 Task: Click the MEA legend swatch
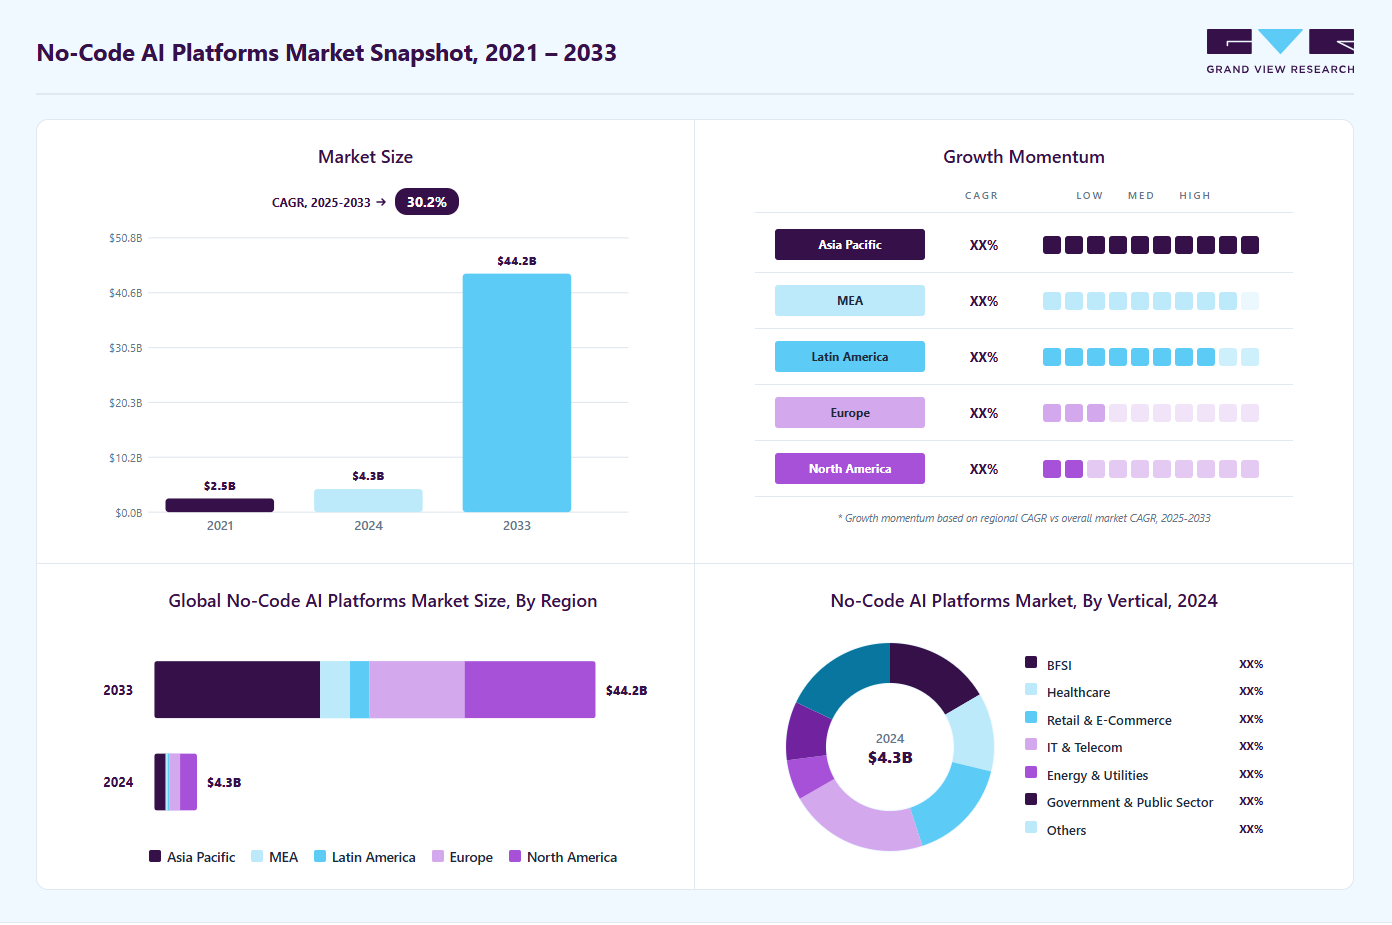pyautogui.click(x=257, y=856)
